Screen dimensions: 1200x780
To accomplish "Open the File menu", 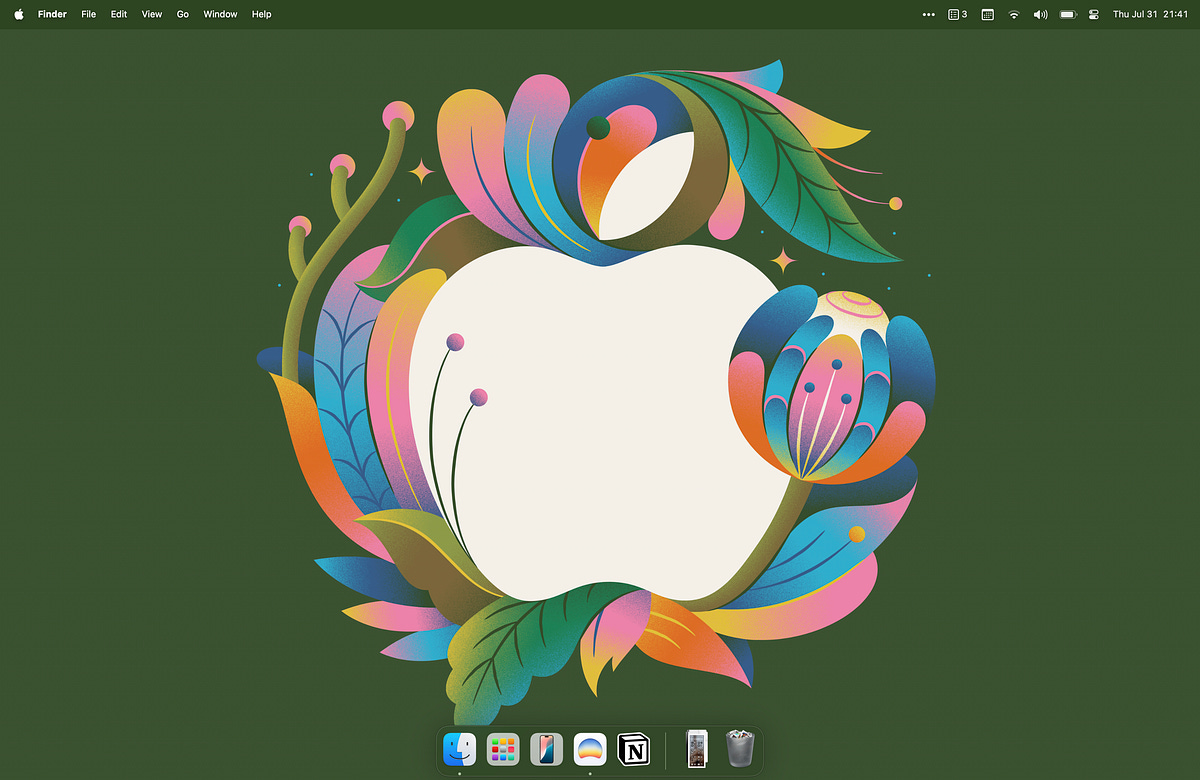I will point(88,14).
